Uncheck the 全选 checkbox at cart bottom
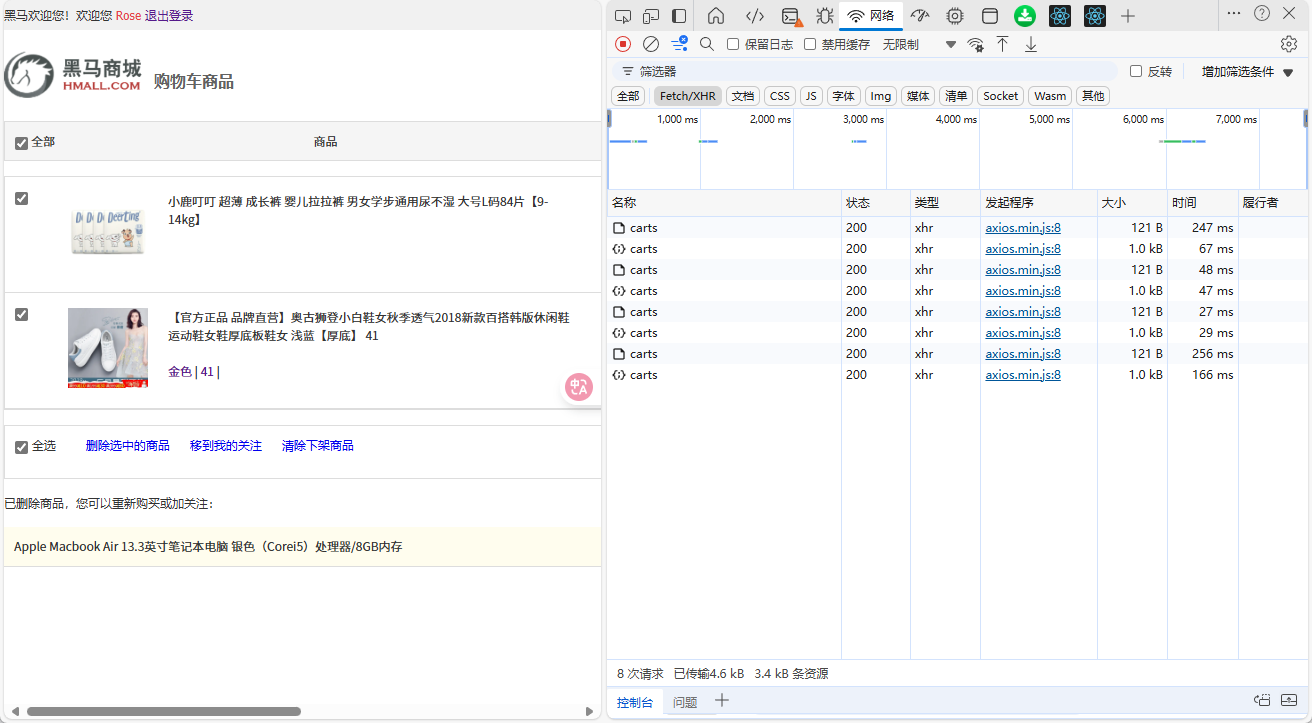1312x723 pixels. tap(22, 447)
